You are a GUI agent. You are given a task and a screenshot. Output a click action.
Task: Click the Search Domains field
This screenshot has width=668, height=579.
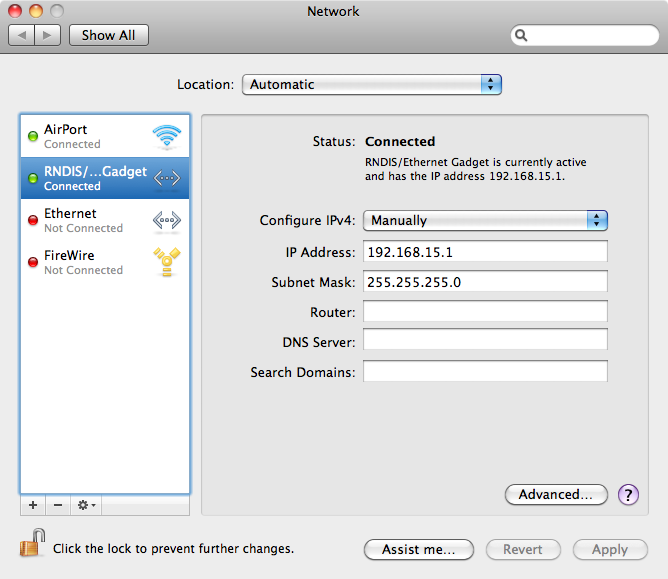pos(485,372)
